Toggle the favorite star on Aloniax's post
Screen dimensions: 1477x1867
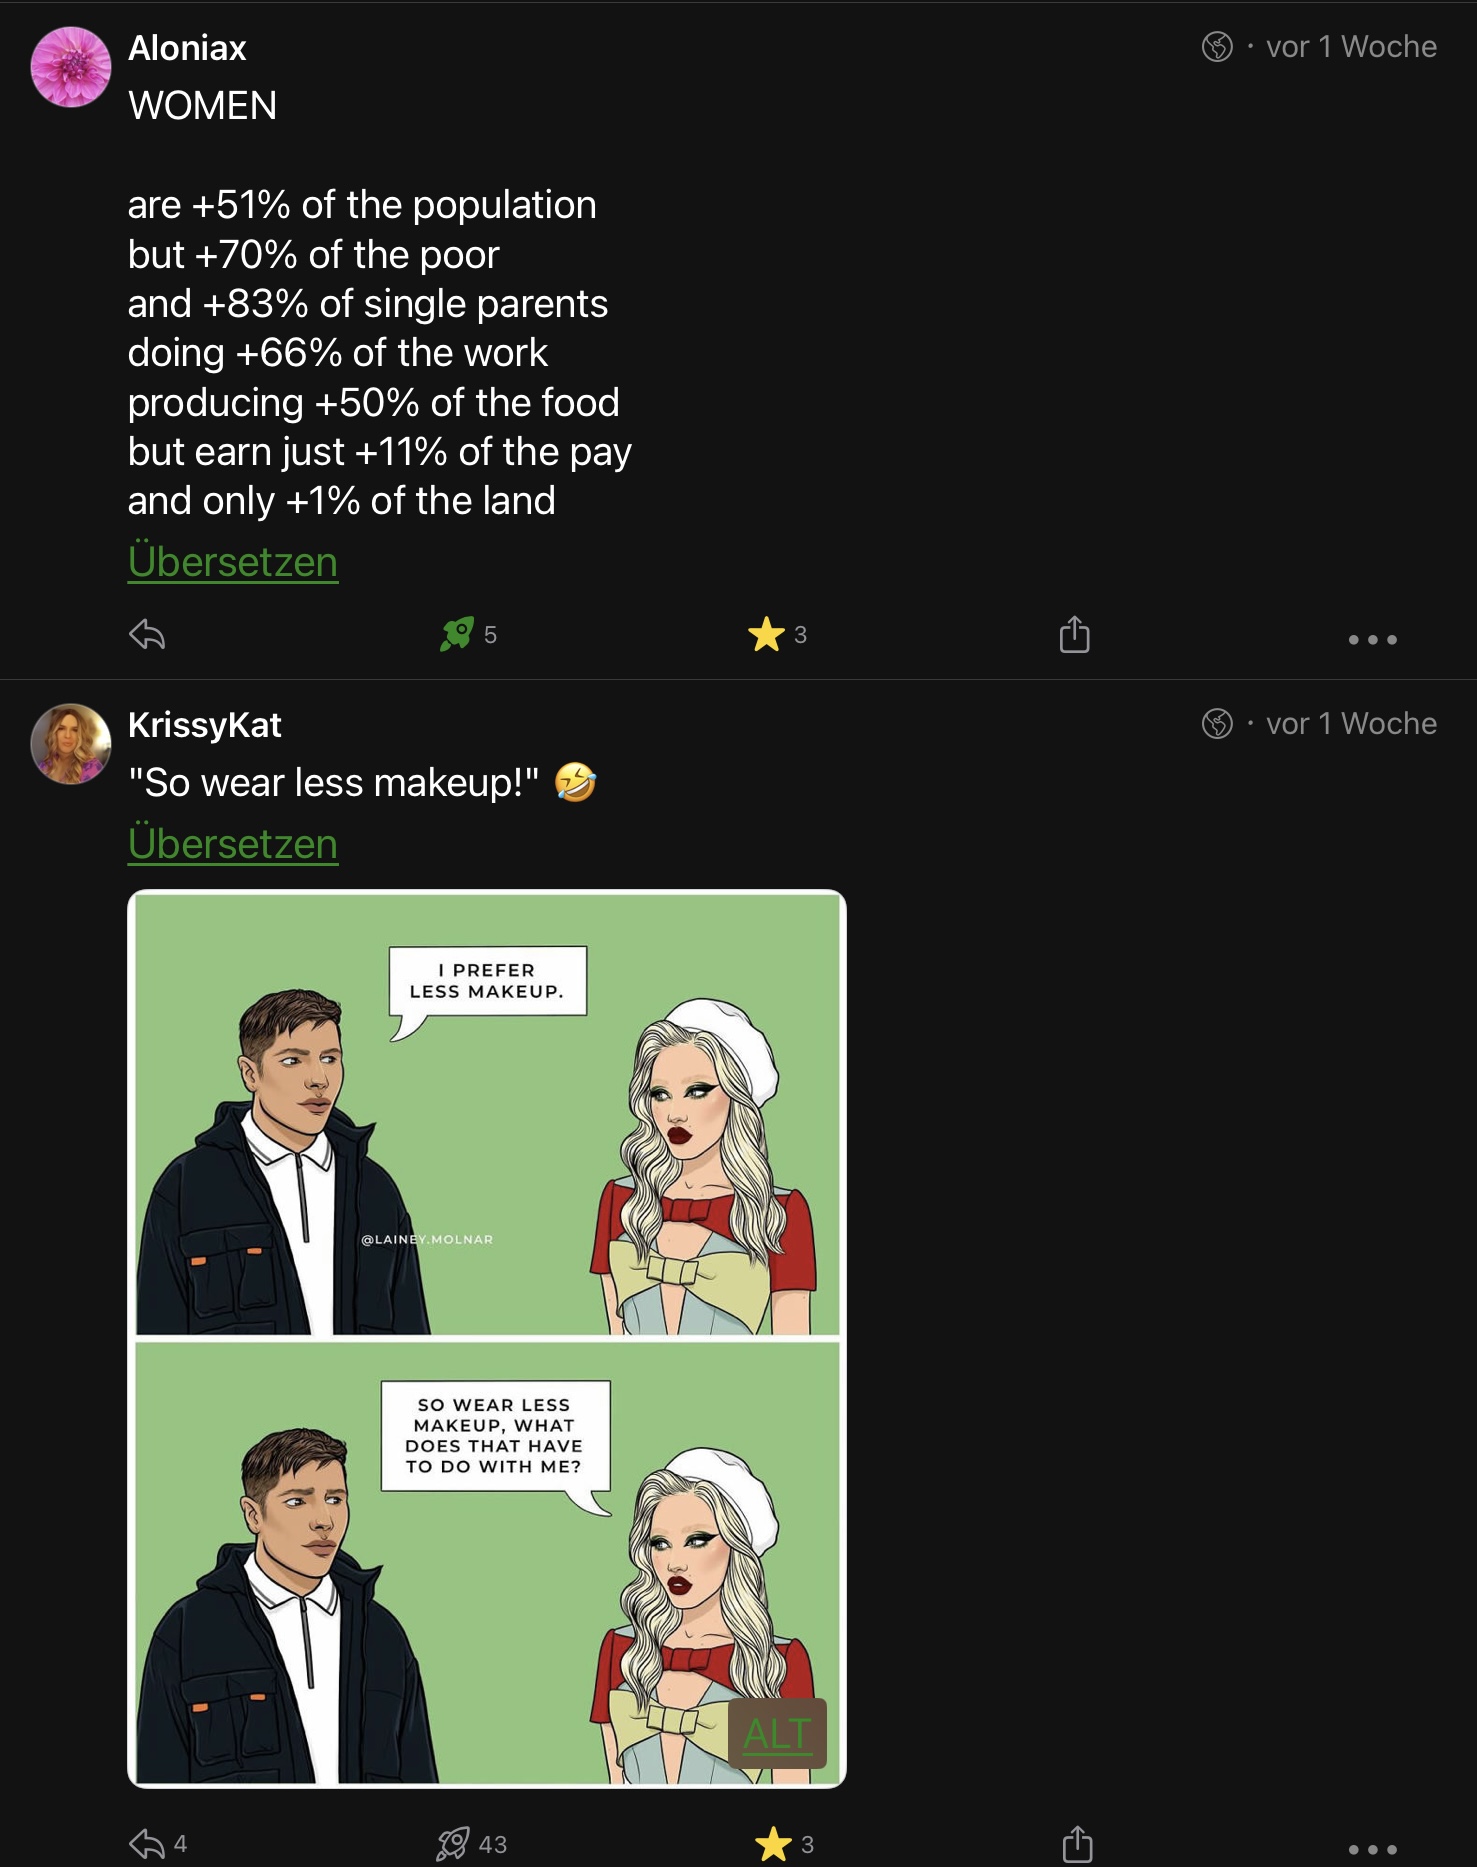click(x=766, y=634)
